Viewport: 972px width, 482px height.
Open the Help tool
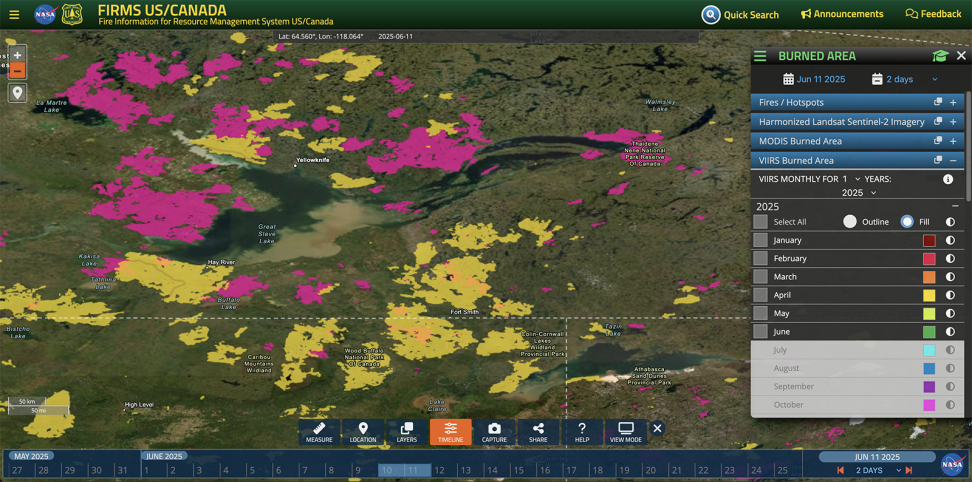click(582, 432)
